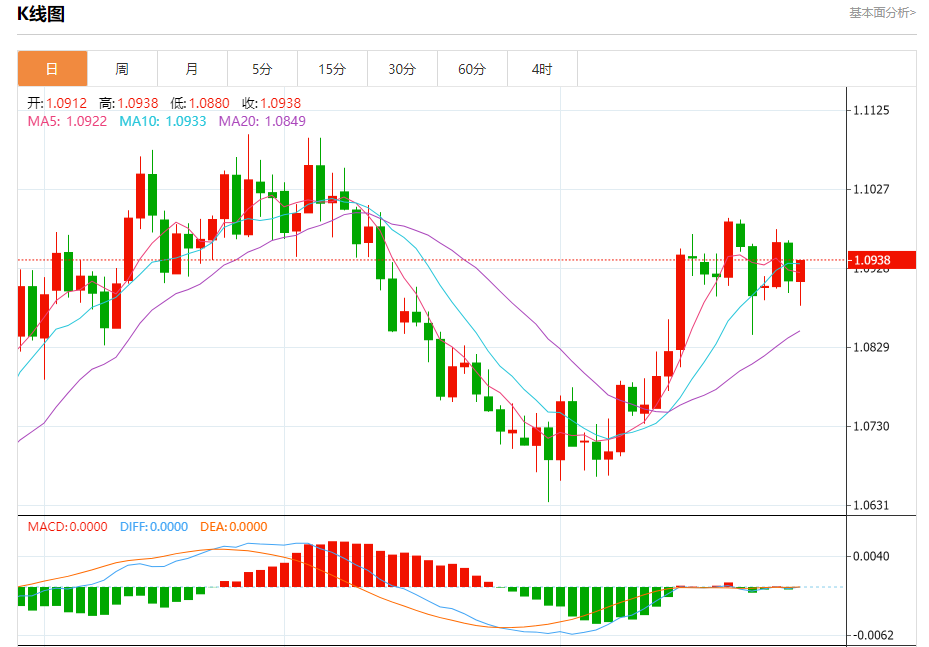The height and width of the screenshot is (647, 929).
Task: Click the DIFF:0.0000 label
Action: pos(153,527)
